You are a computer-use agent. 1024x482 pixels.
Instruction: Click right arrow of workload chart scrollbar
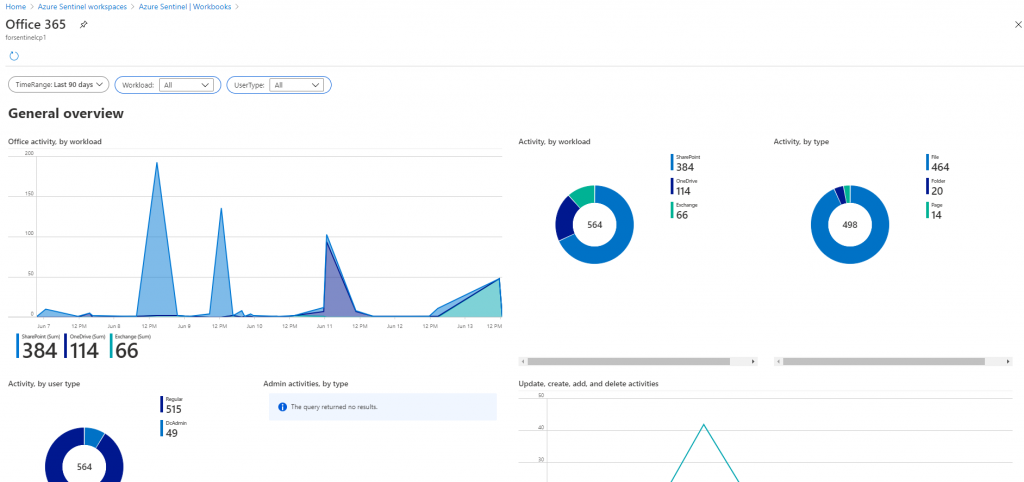click(754, 361)
